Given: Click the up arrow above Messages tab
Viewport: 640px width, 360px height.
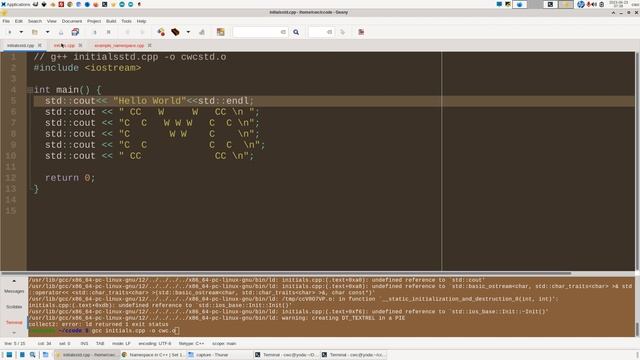Looking at the screenshot, I should coord(14,281).
